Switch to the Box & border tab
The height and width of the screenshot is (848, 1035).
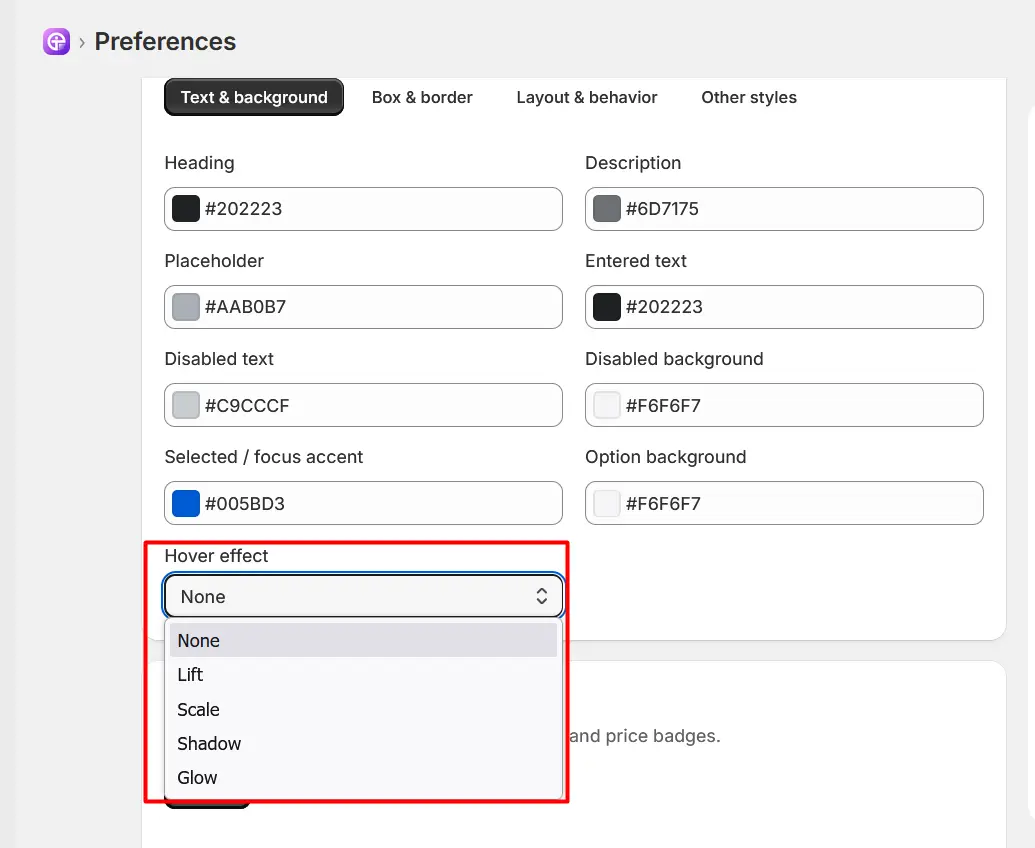coord(422,97)
